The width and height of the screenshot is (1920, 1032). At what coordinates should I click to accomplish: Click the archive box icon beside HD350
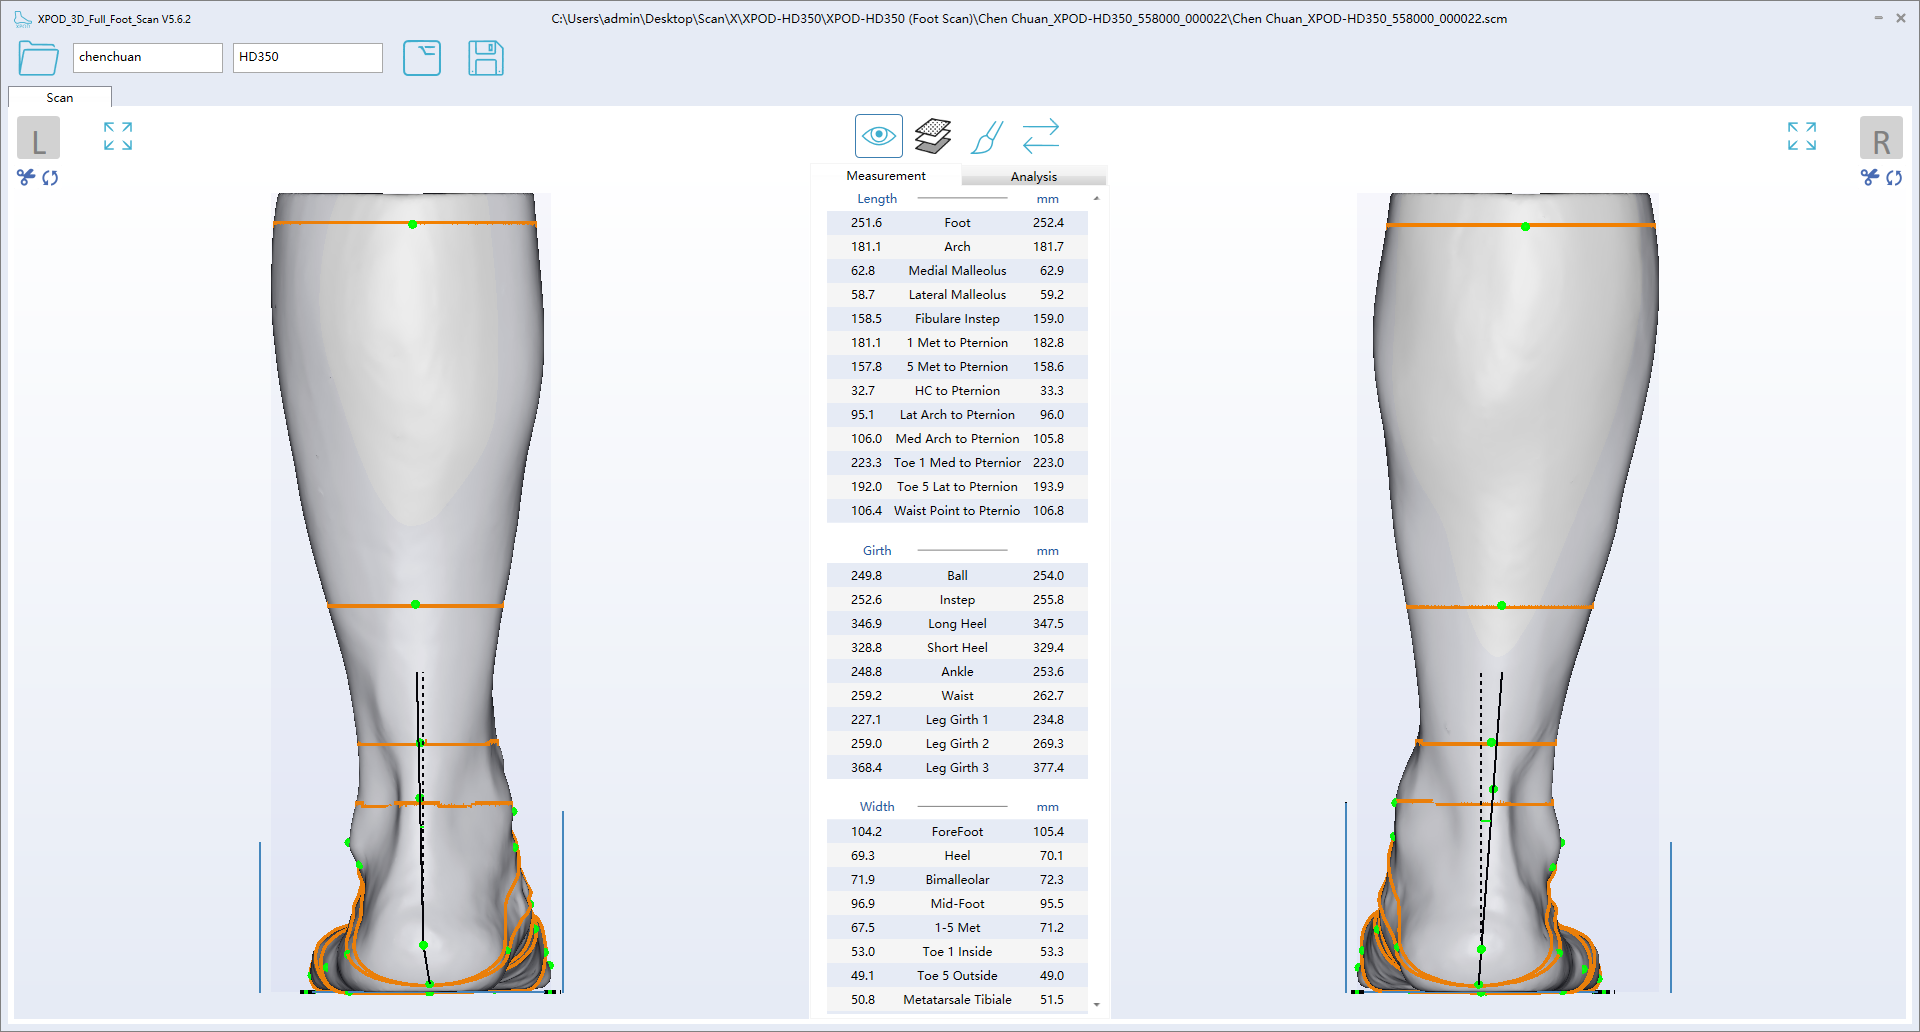click(422, 58)
